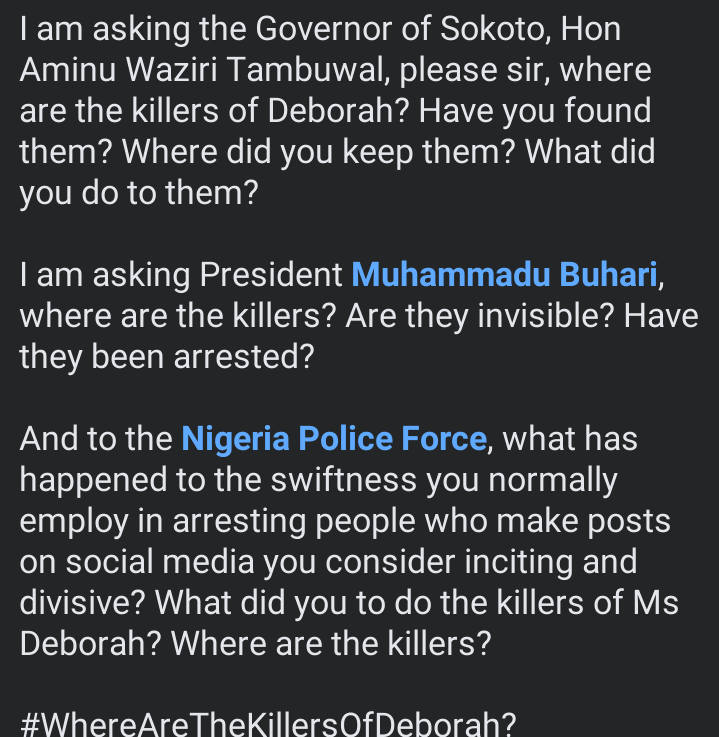Click the word "Sokoto" in the post

[495, 29]
